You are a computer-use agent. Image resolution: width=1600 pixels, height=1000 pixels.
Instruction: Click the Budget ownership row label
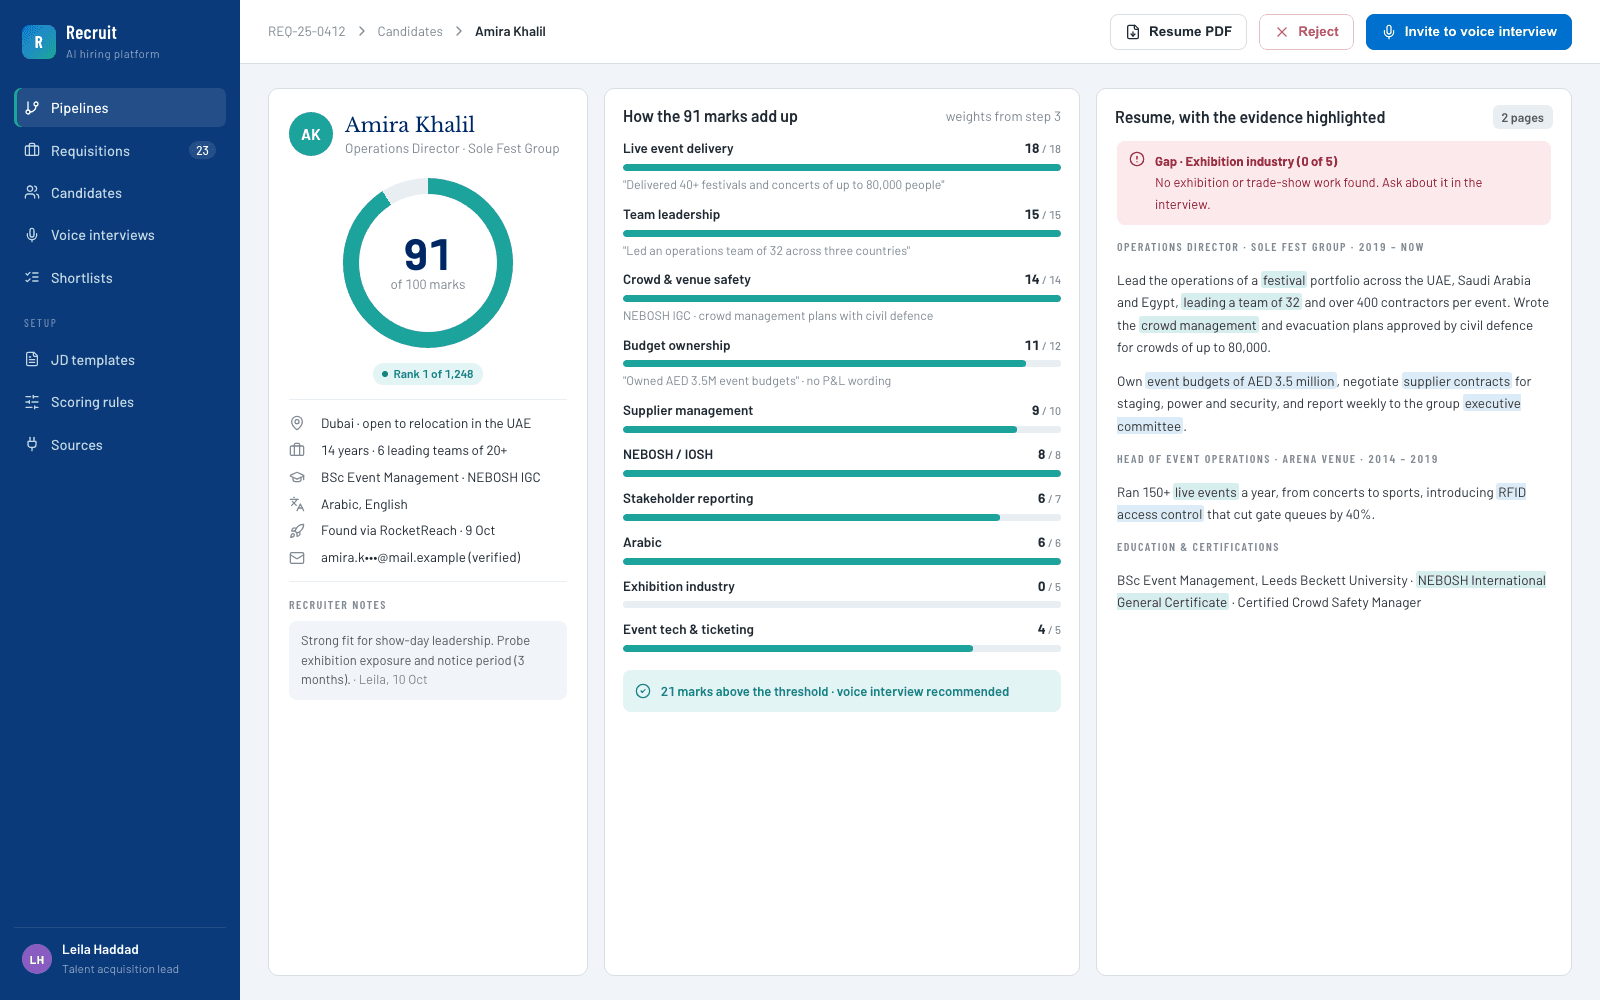pyautogui.click(x=677, y=346)
